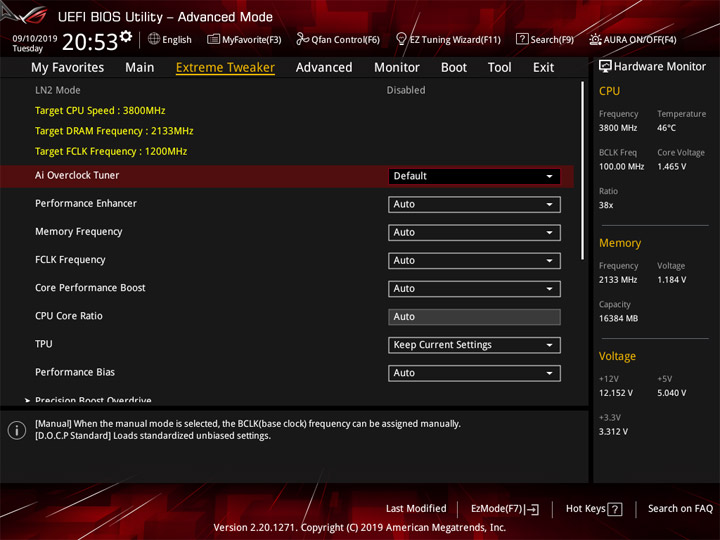Click the Target CPU Speed : 3800MHz text

click(100, 111)
